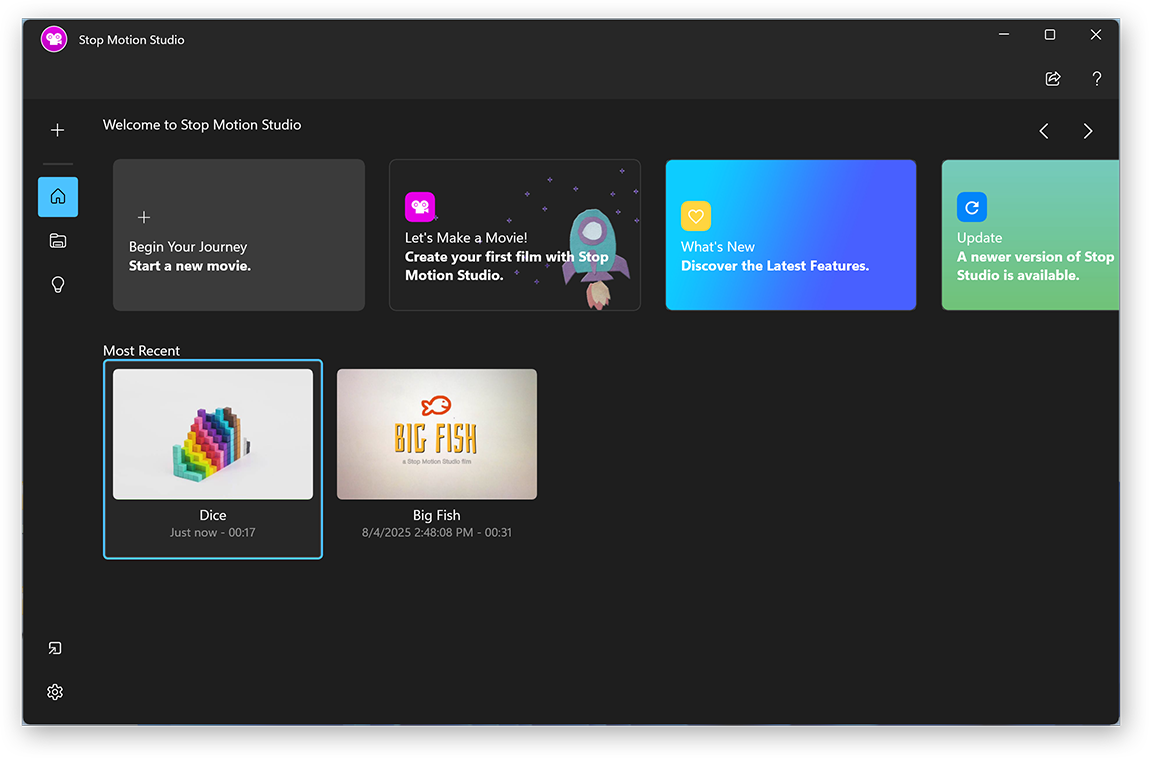This screenshot has width=1149, height=758.
Task: Click the plus icon in the sidebar
Action: click(x=57, y=130)
